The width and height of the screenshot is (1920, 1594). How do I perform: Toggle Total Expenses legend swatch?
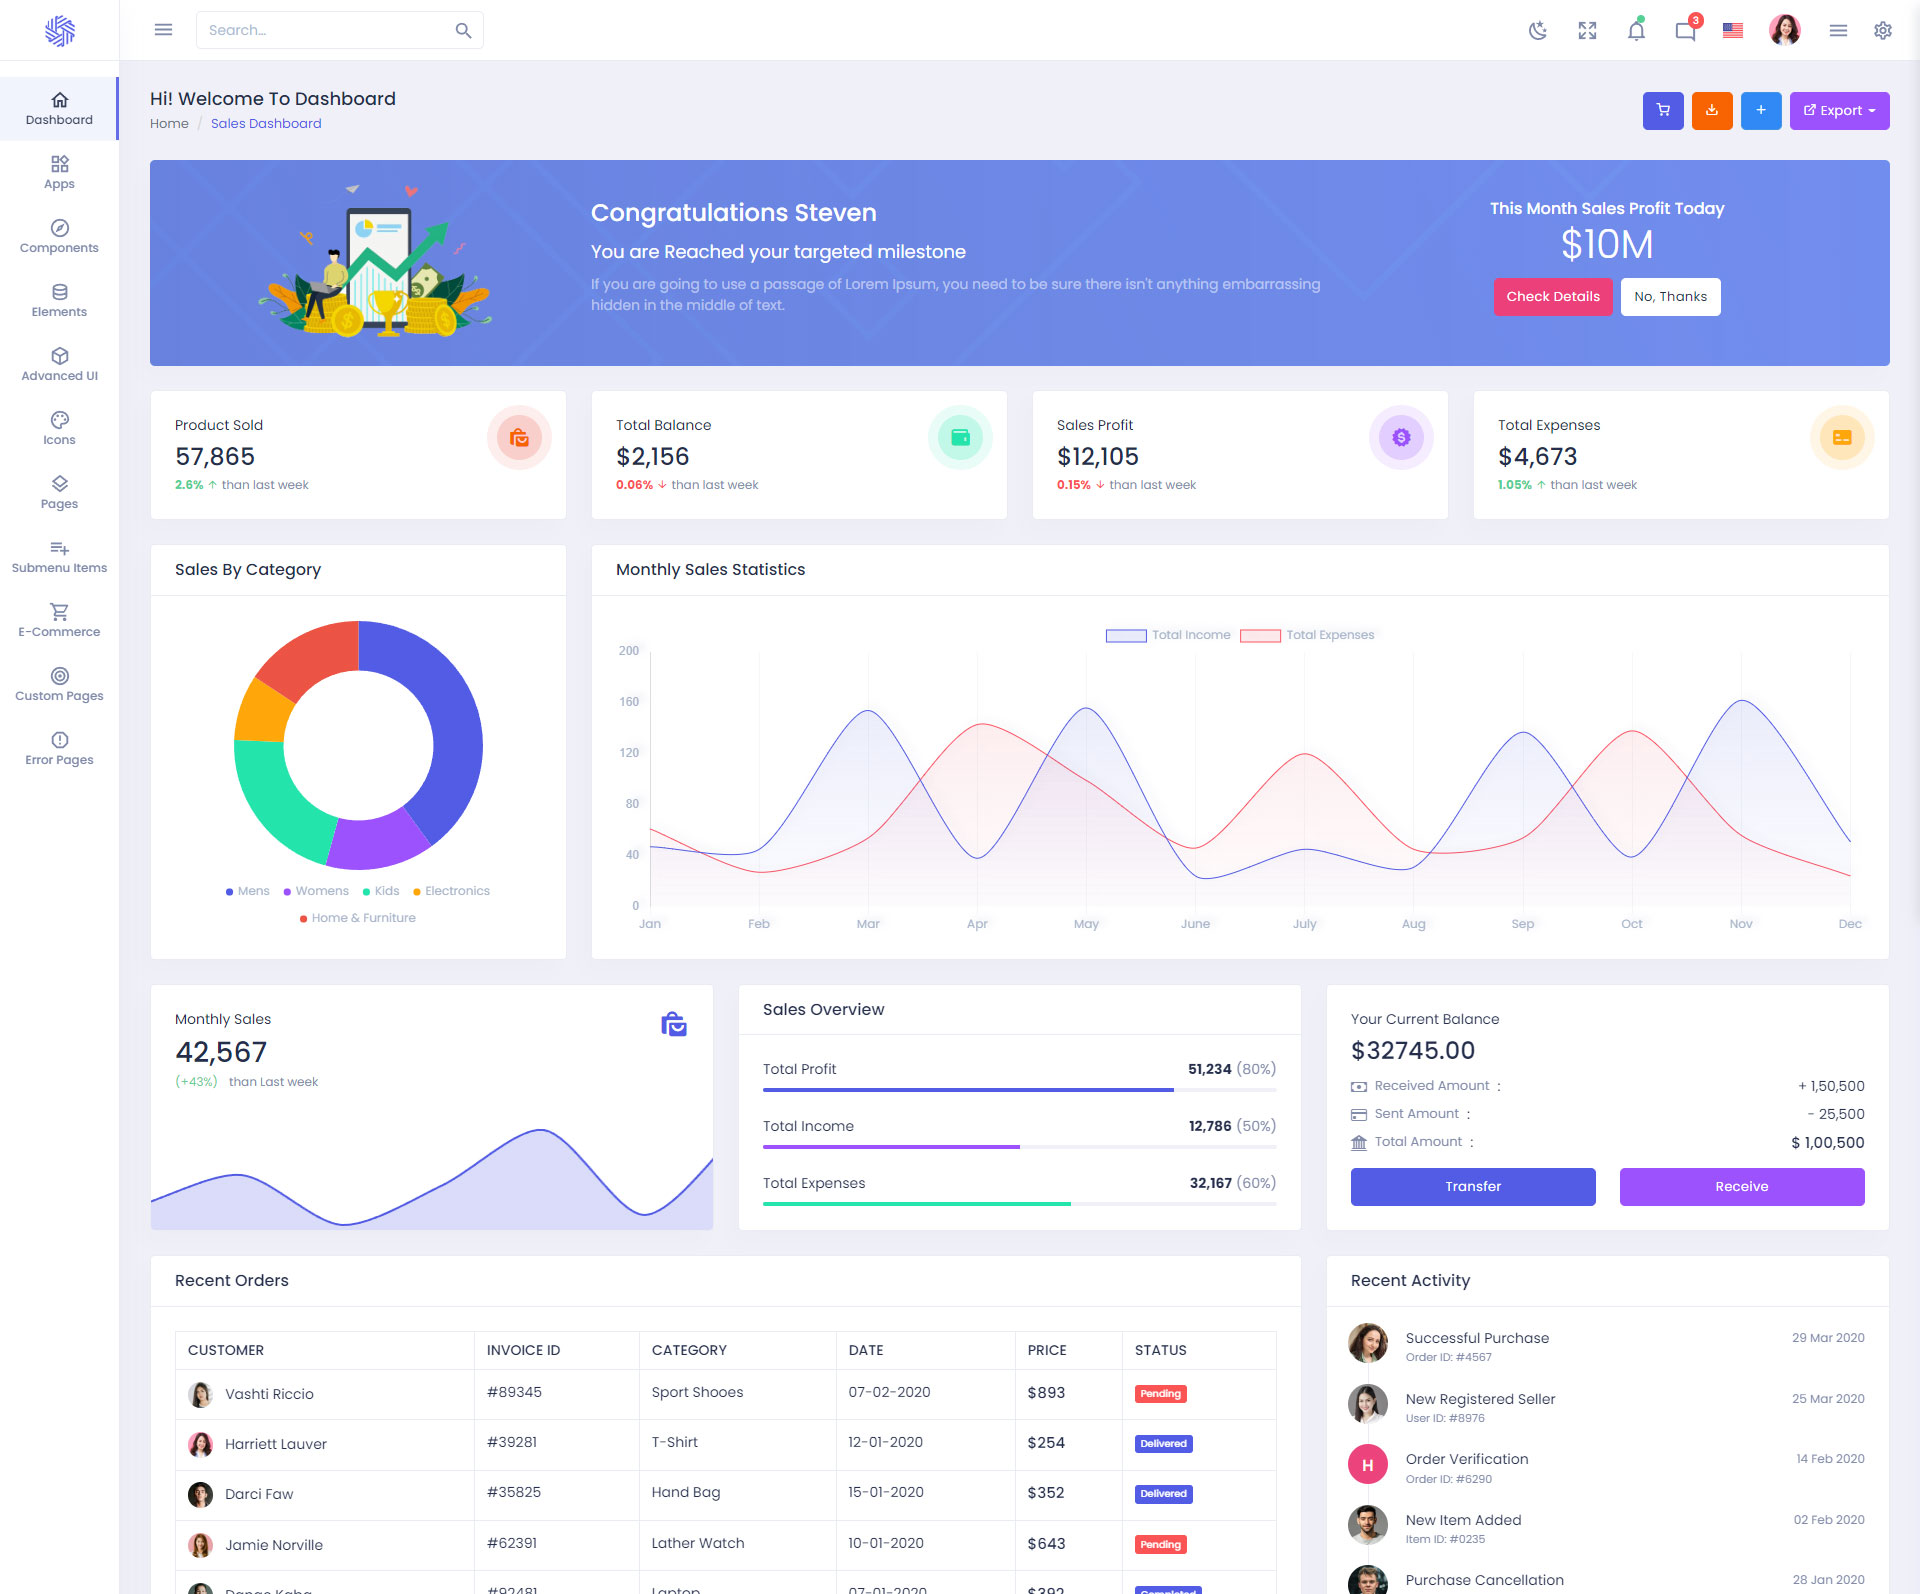[1260, 635]
